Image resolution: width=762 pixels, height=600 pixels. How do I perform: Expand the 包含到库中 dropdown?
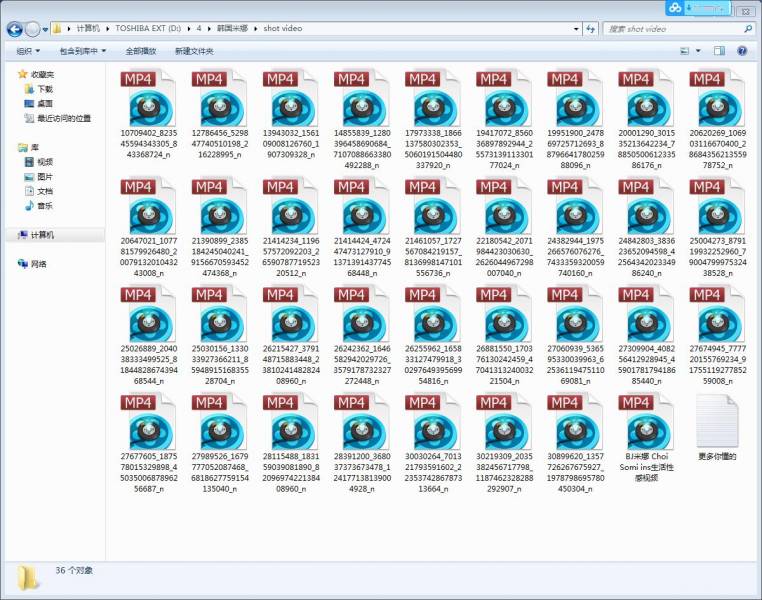coord(82,50)
